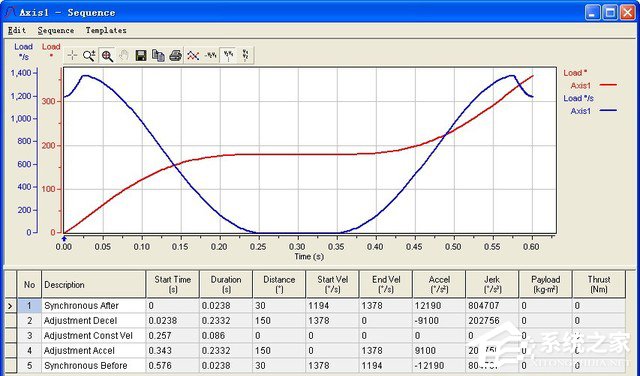Click row selector arrow beside row 1
This screenshot has height=376, width=640.
[x=10, y=306]
